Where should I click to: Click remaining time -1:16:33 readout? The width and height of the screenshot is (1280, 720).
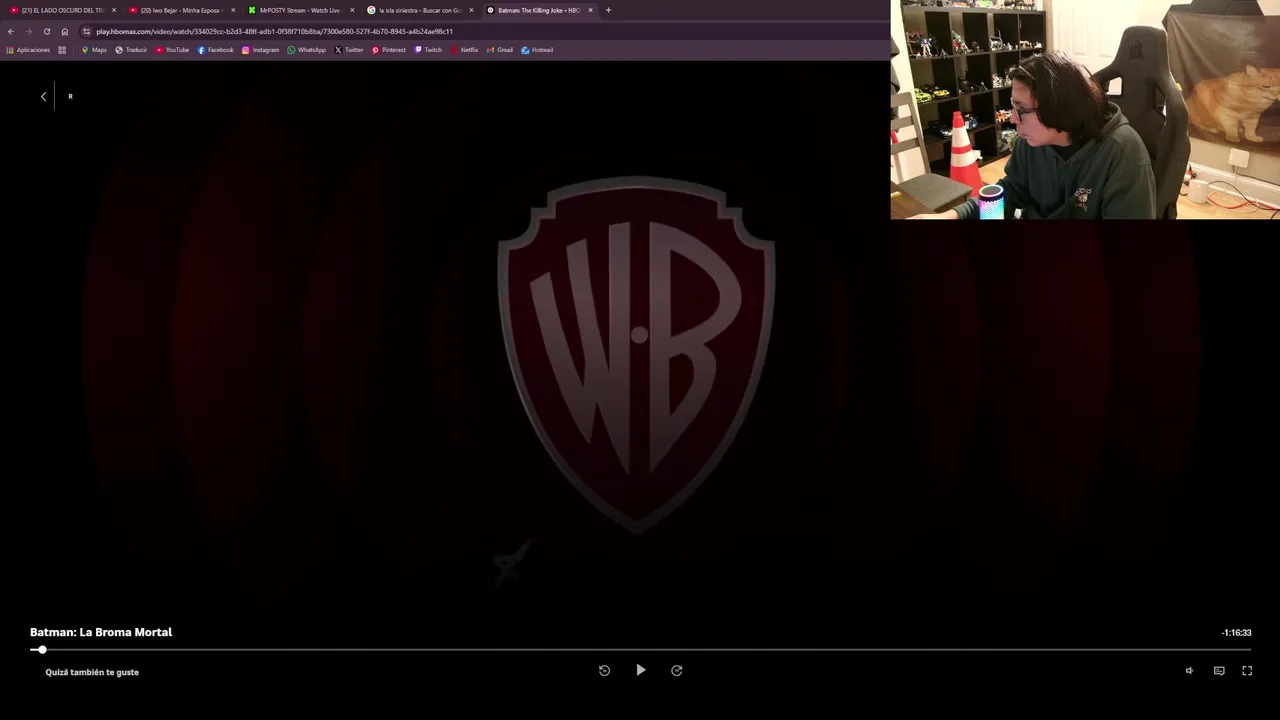(1236, 633)
